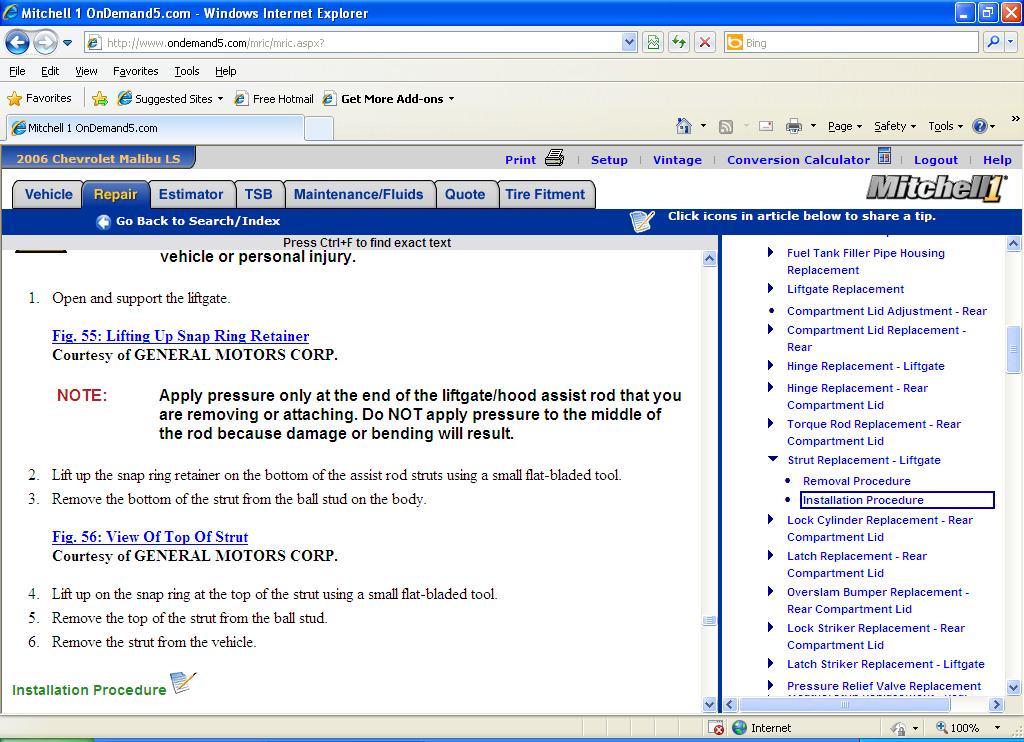Expand the Torque Rod Replacement arrow
The image size is (1024, 742).
pyautogui.click(x=771, y=423)
